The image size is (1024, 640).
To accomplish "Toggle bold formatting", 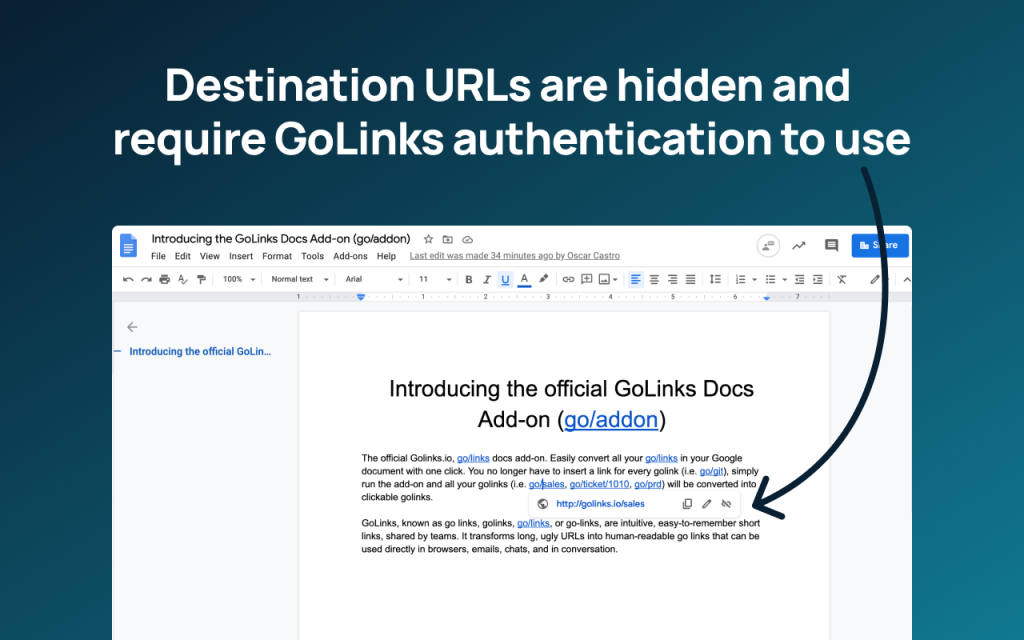I will pyautogui.click(x=468, y=280).
